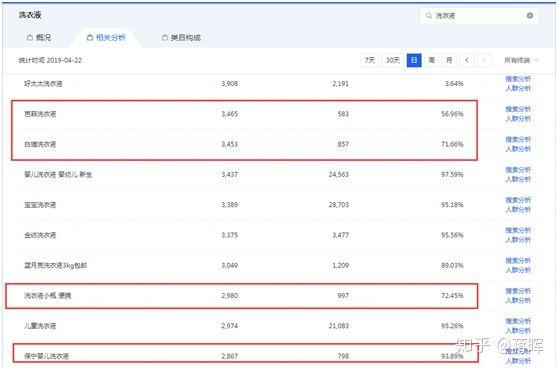Select the 30天 time range
The height and width of the screenshot is (369, 558).
click(393, 60)
